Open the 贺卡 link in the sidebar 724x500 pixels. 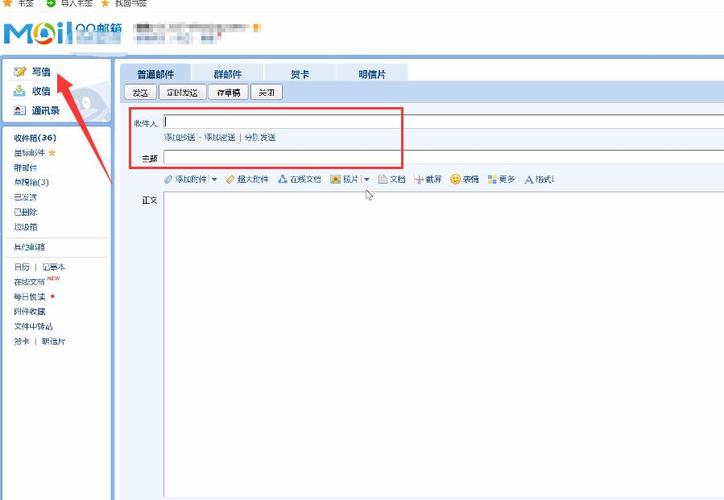click(21, 341)
